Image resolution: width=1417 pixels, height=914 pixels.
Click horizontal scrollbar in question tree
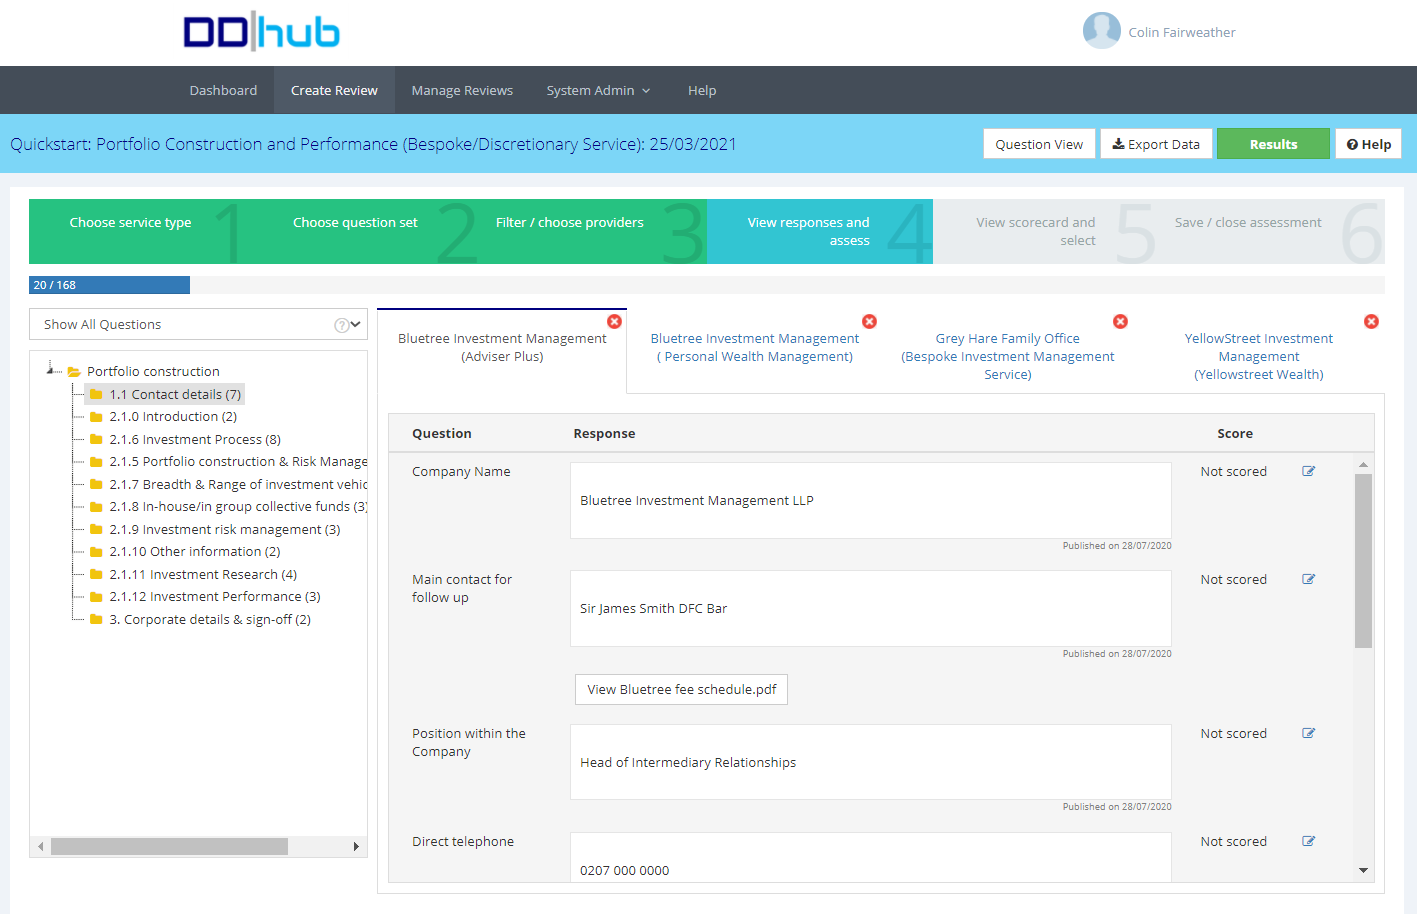pos(169,846)
